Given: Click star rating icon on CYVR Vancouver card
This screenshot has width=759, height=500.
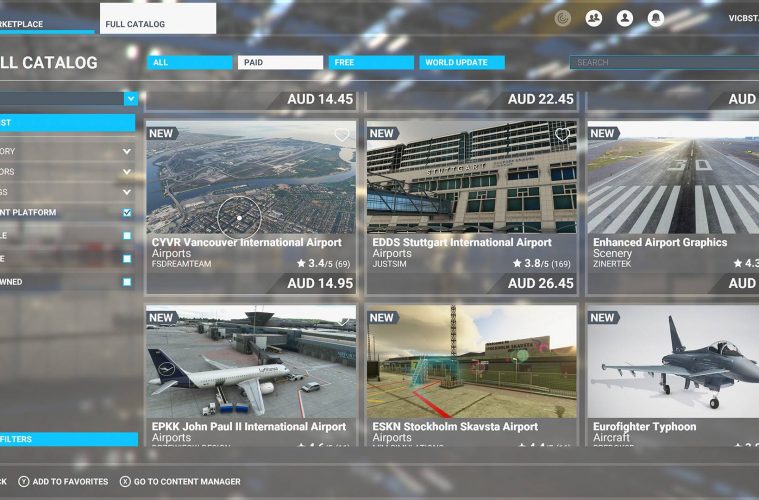Looking at the screenshot, I should (x=301, y=263).
